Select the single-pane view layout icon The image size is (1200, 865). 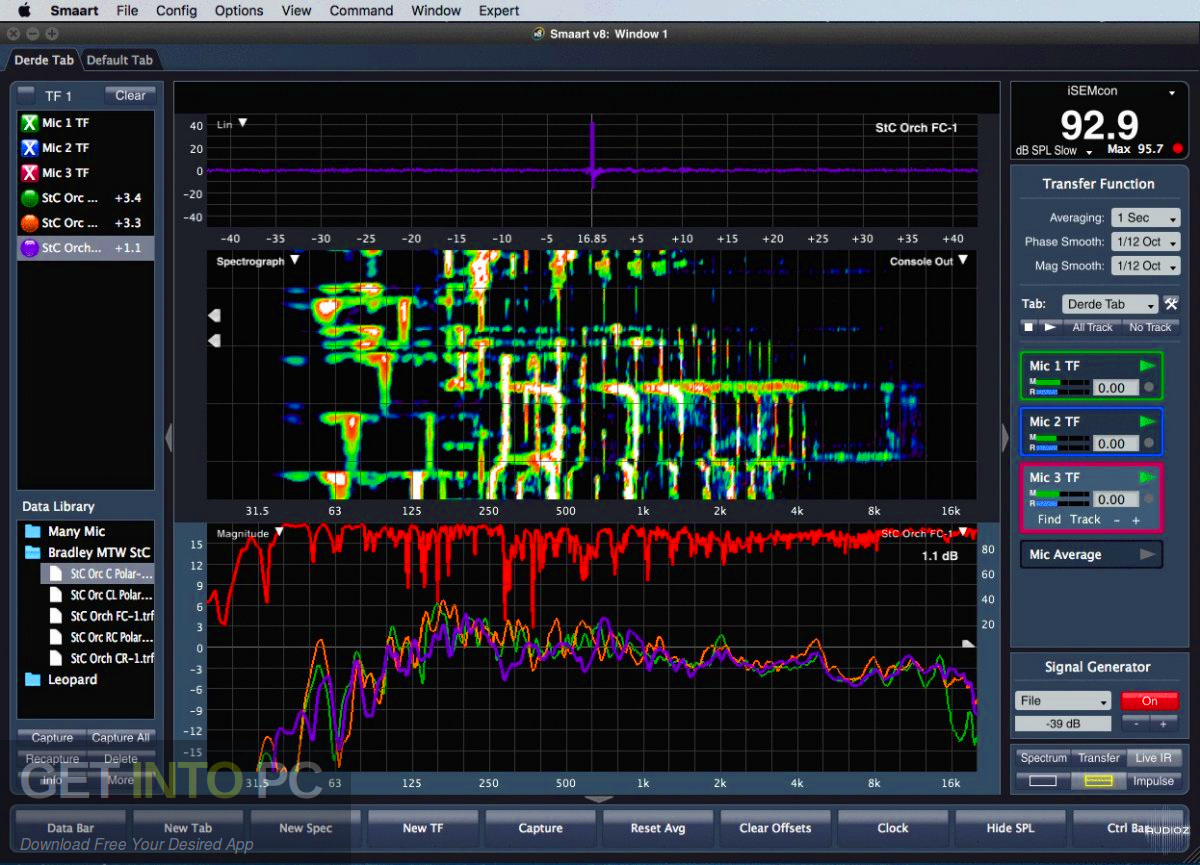[x=1043, y=781]
